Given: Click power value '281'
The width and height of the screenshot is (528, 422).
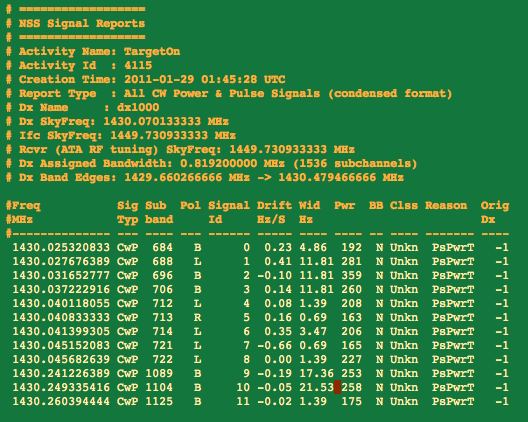Looking at the screenshot, I should (352, 262).
